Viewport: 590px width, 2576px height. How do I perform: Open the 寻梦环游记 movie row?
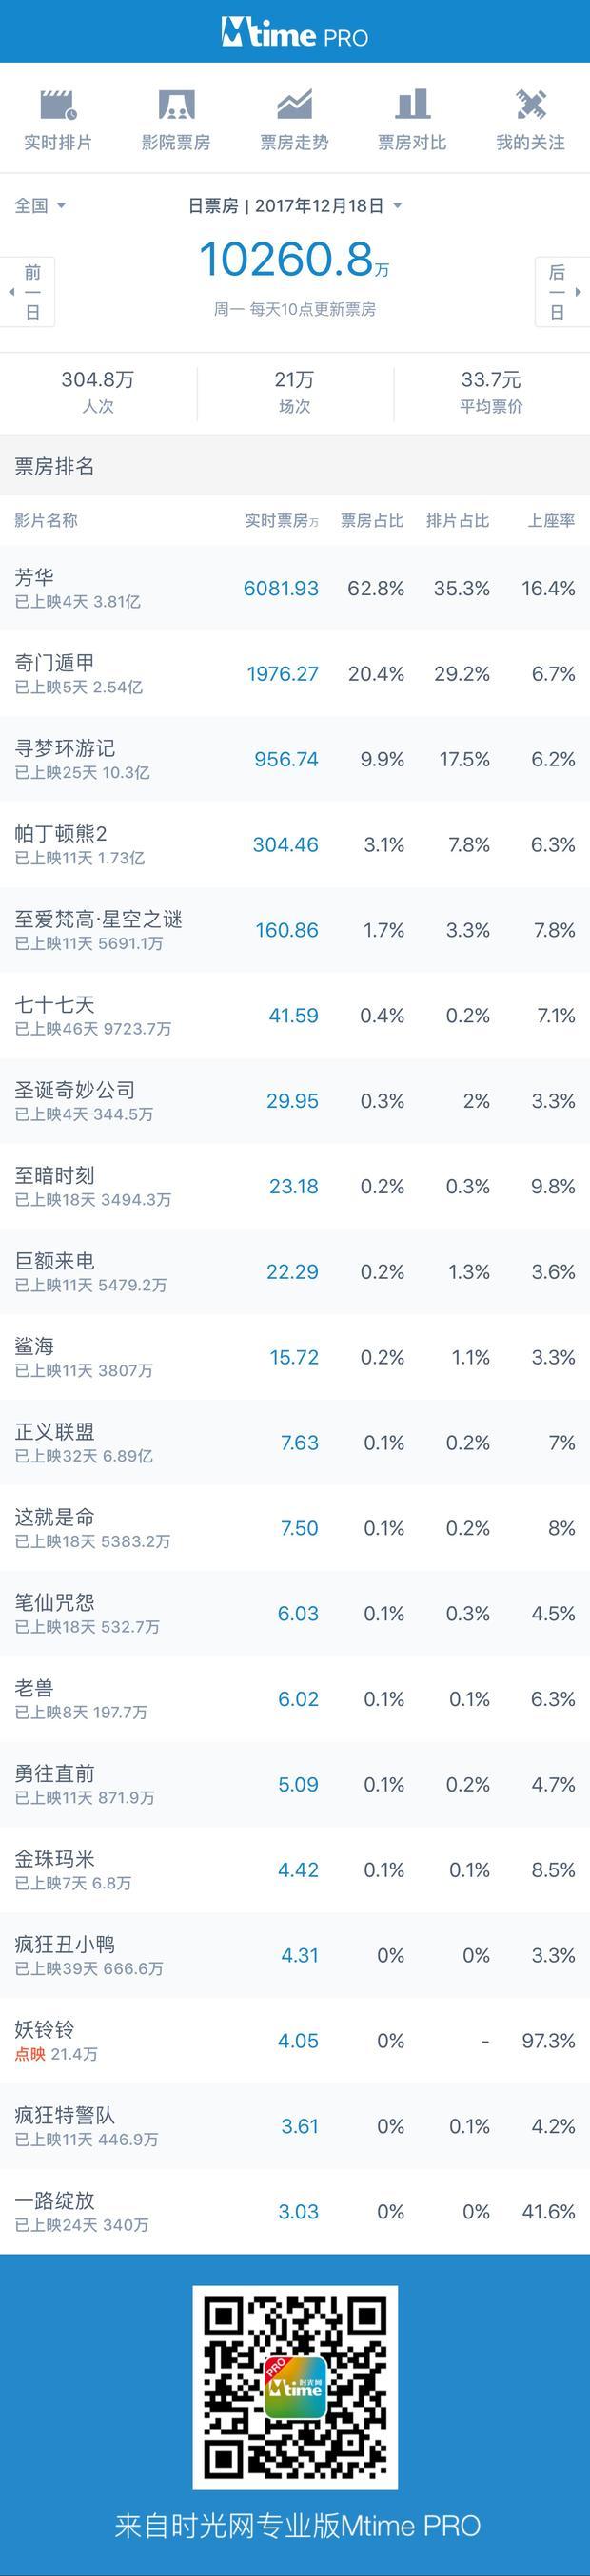pyautogui.click(x=295, y=759)
